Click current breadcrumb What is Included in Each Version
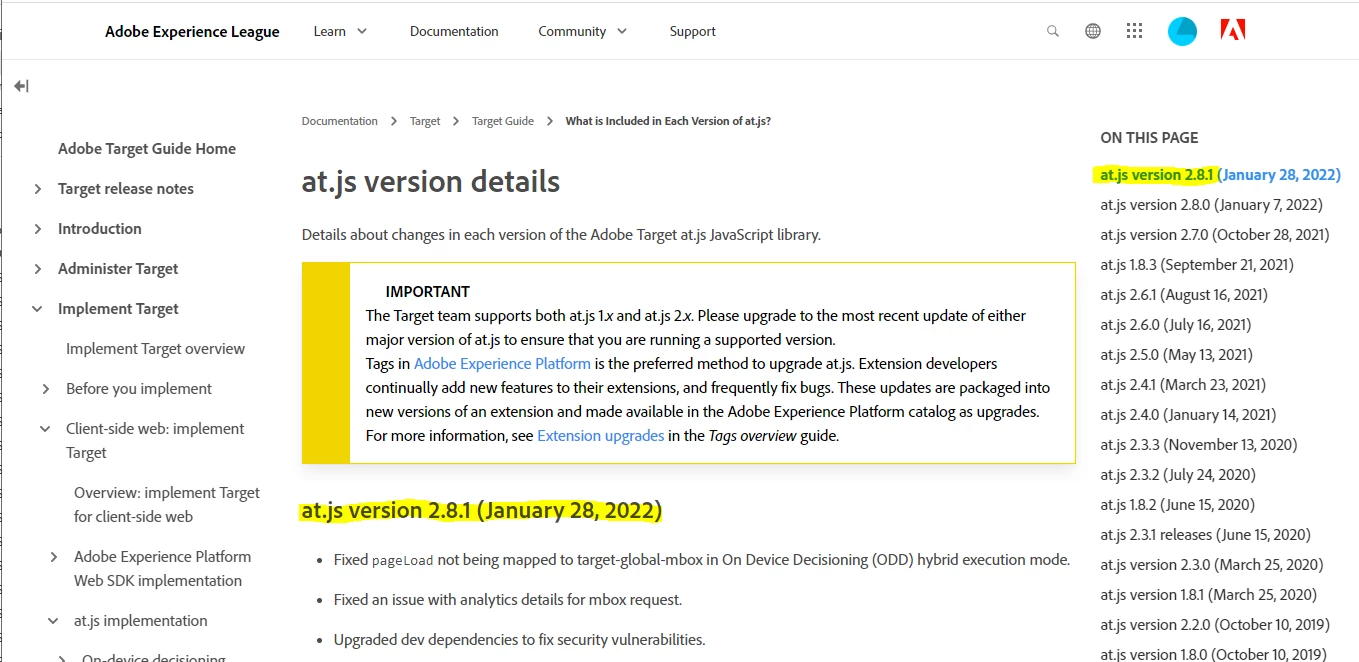Viewport: 1359px width, 662px height. pyautogui.click(x=668, y=121)
